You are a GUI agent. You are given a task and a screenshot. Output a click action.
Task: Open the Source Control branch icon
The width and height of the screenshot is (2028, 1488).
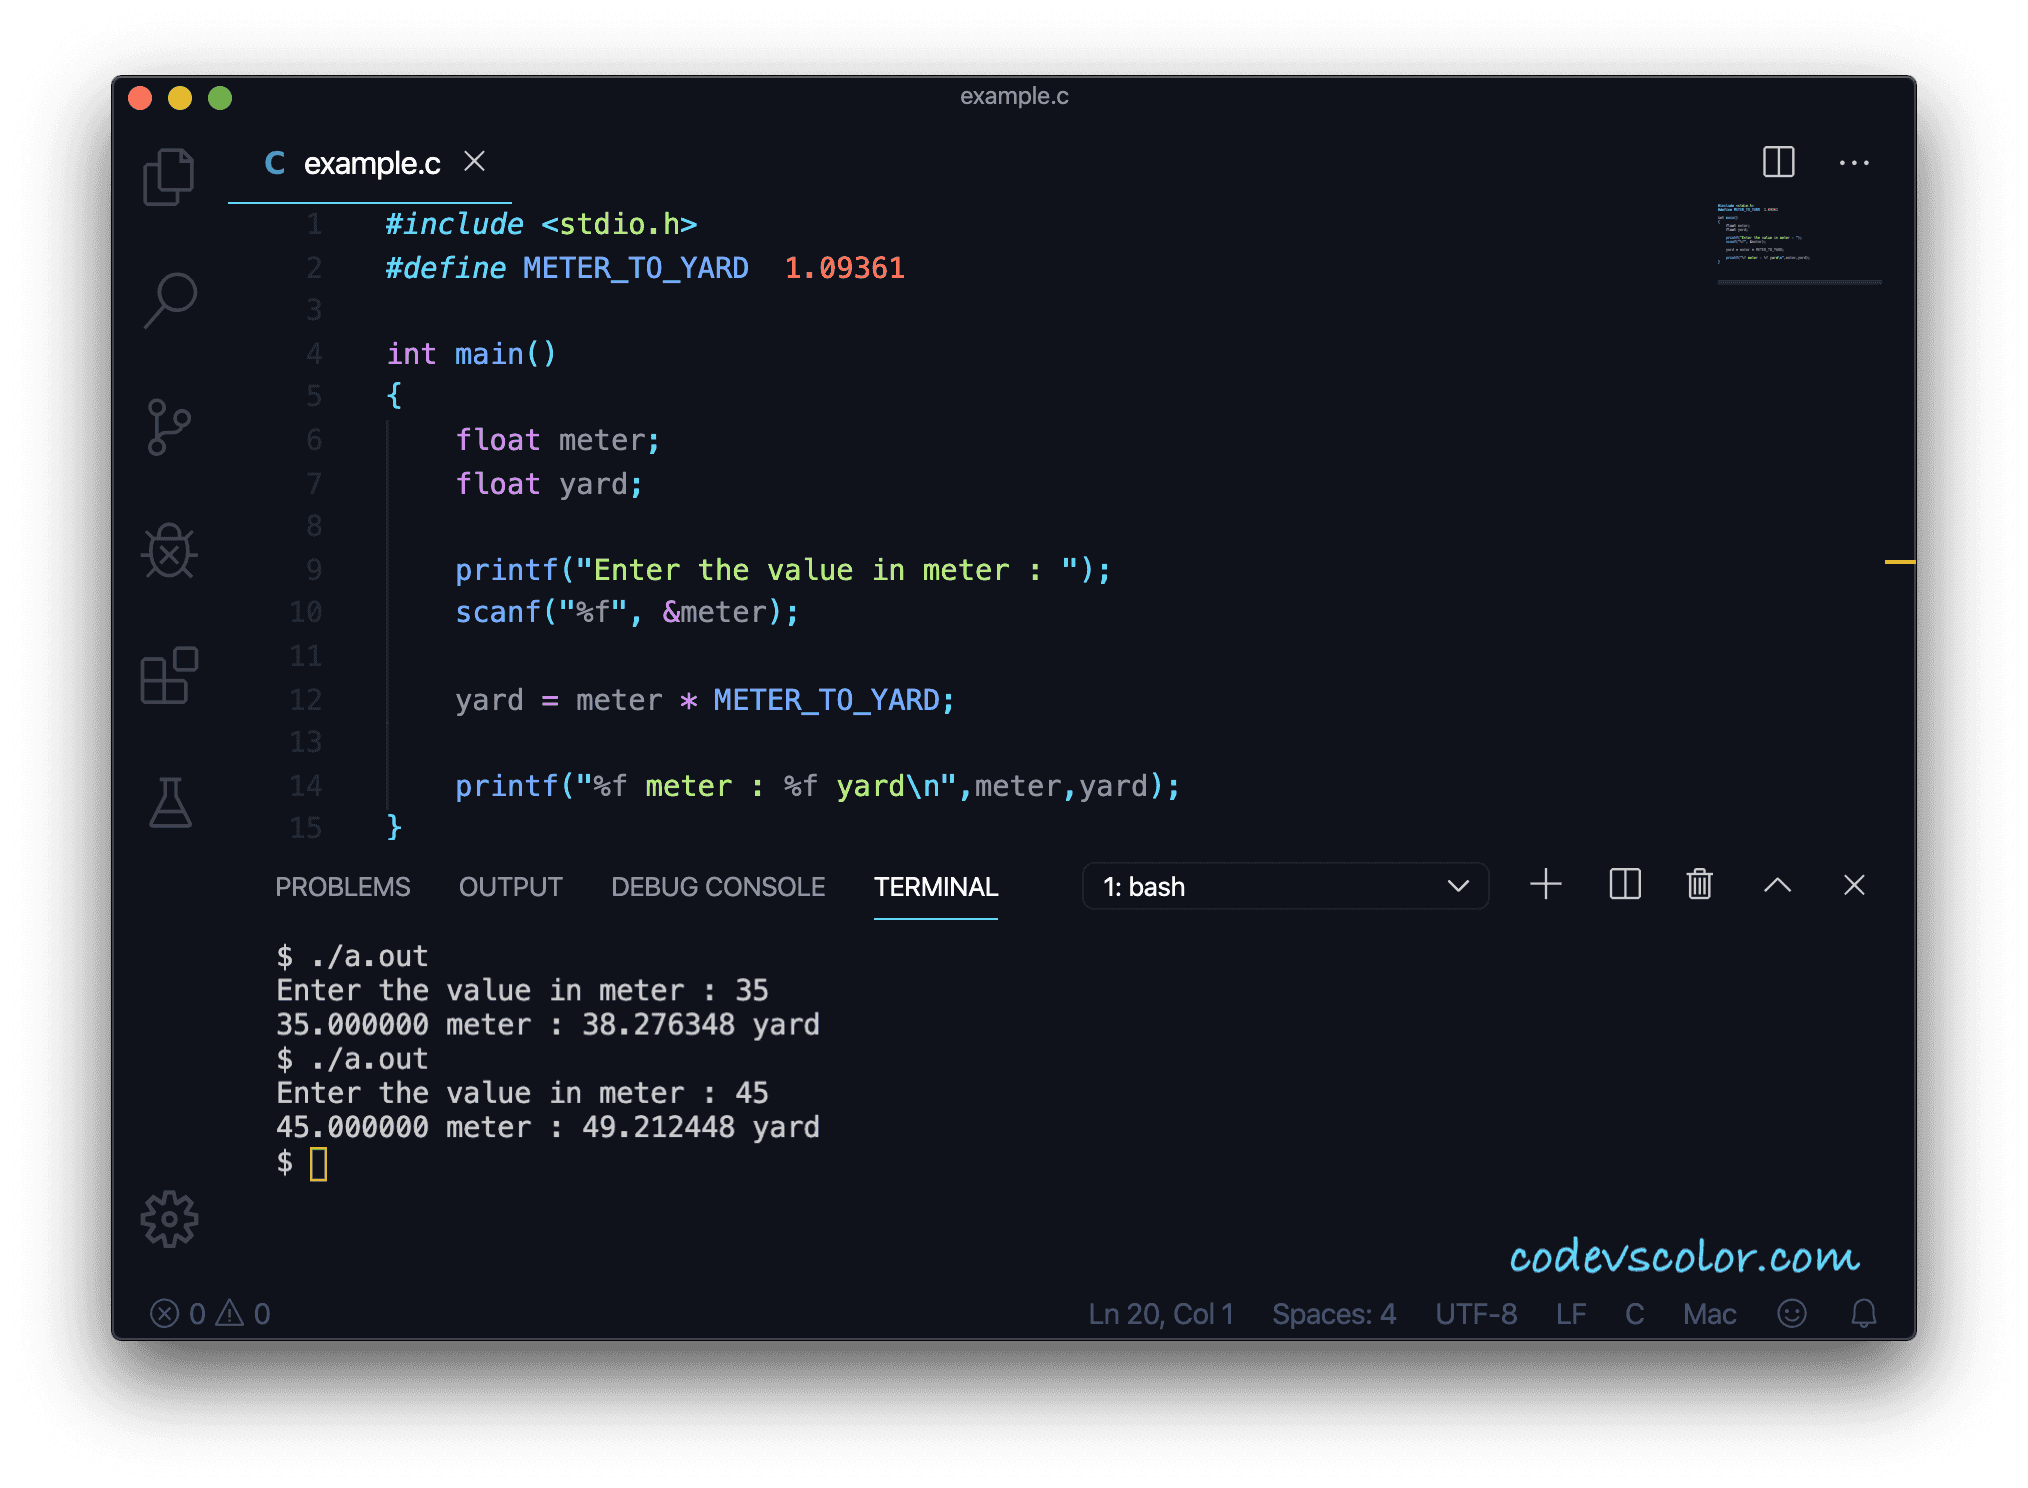click(168, 427)
